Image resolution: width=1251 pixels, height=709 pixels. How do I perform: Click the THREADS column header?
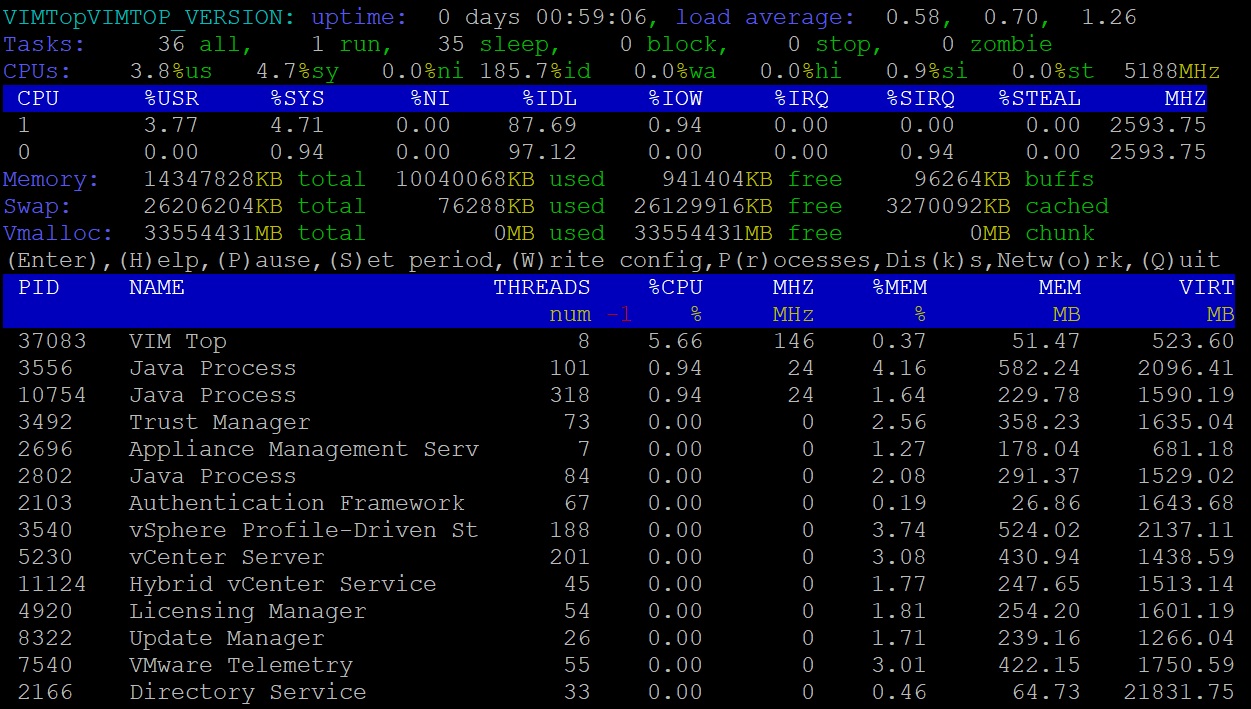(541, 287)
